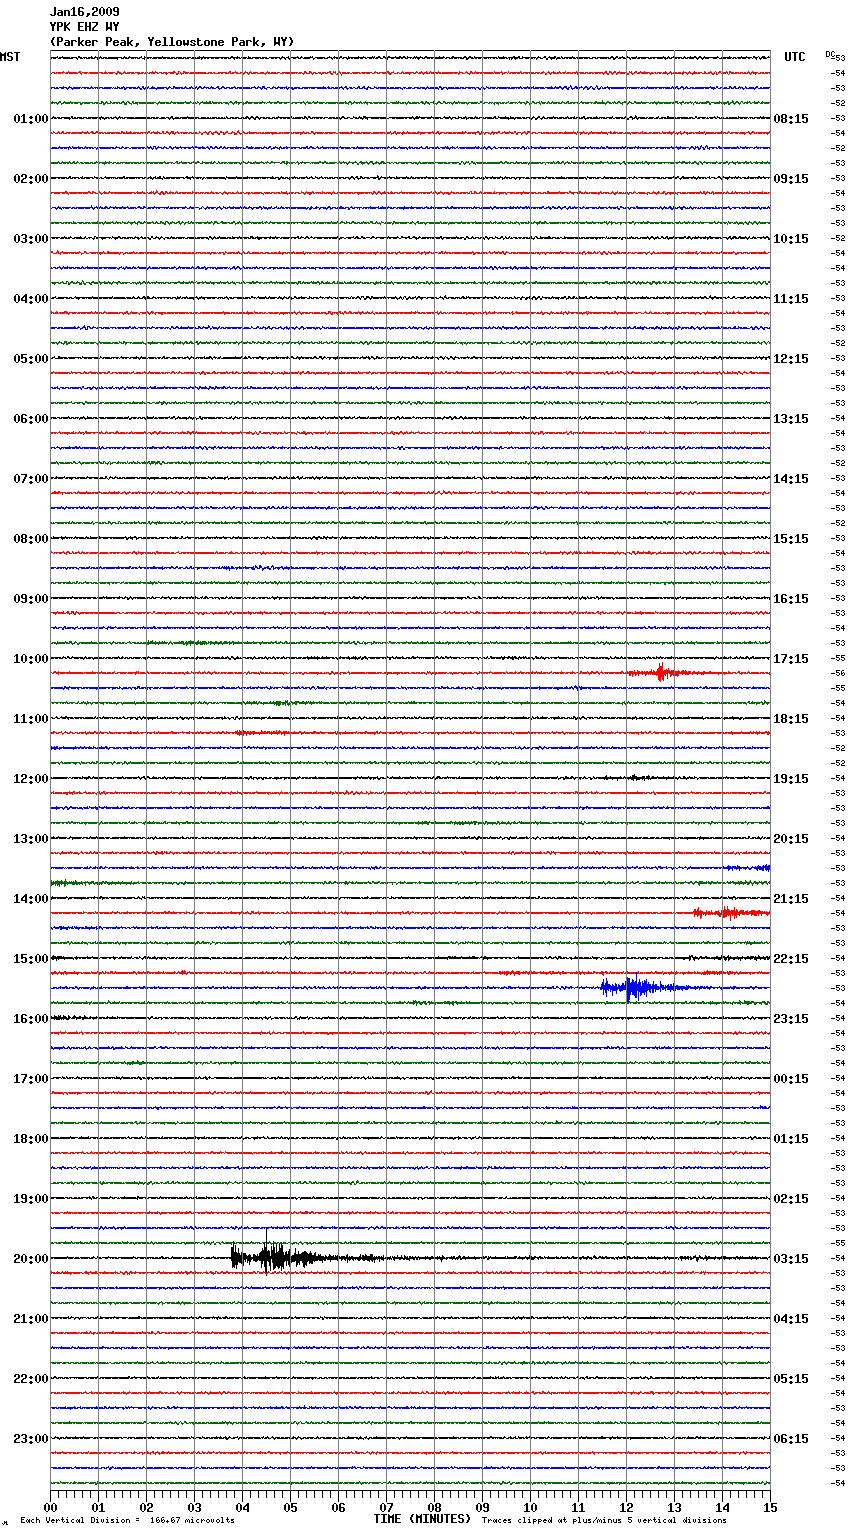Select the 20:00 MST time label
The image size is (850, 1534).
[x=31, y=1259]
